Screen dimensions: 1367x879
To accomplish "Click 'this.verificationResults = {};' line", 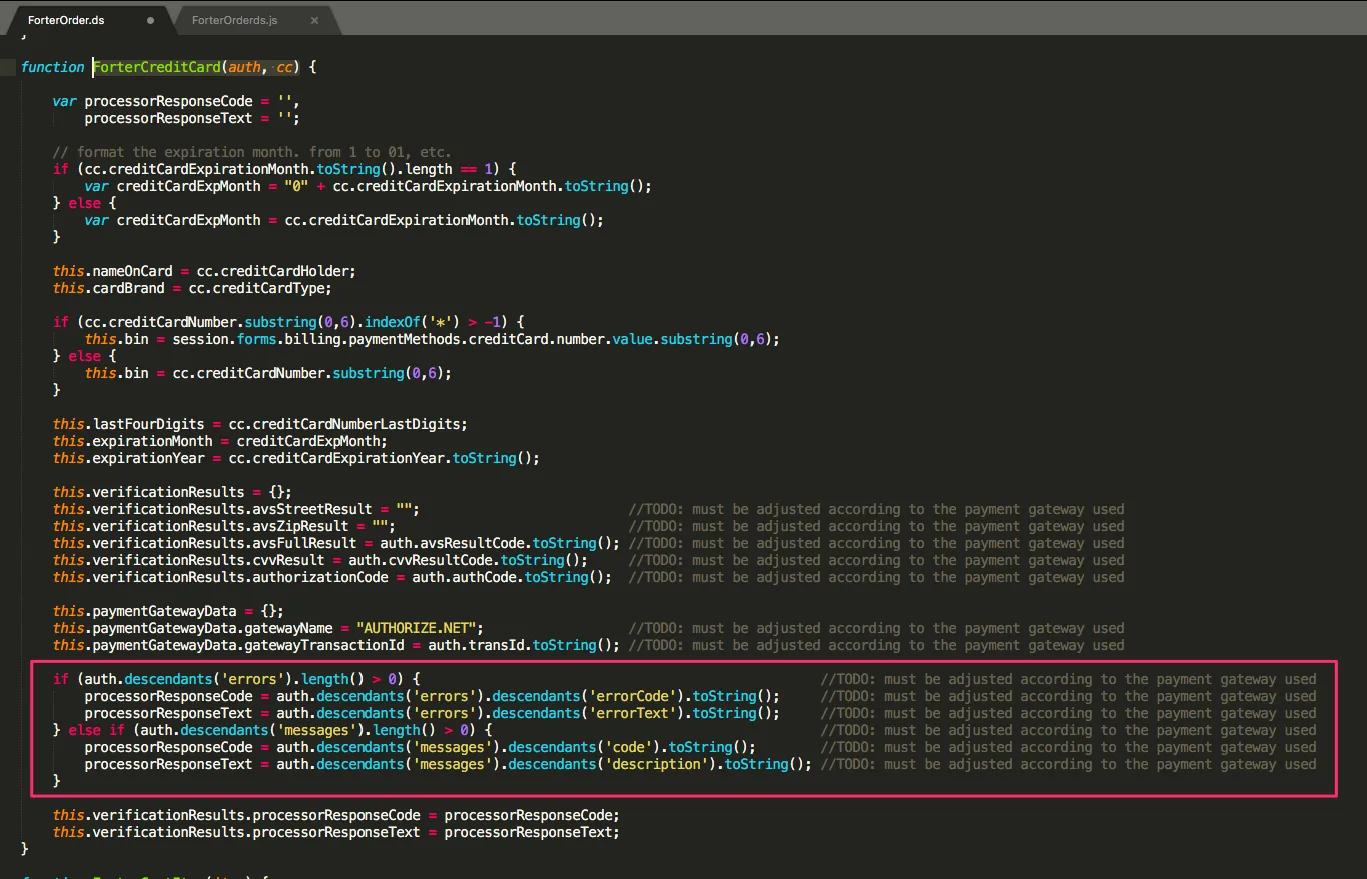I will [172, 492].
